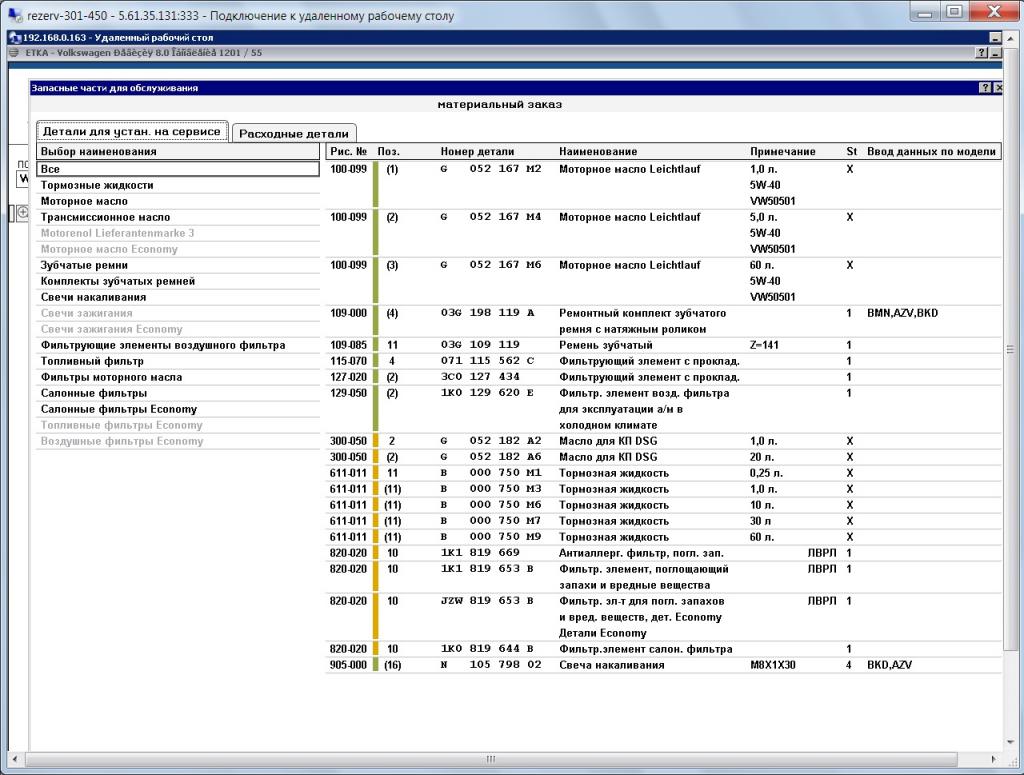Select anti-allergen filter 1K1 819 669
This screenshot has height=775, width=1024.
(663, 553)
